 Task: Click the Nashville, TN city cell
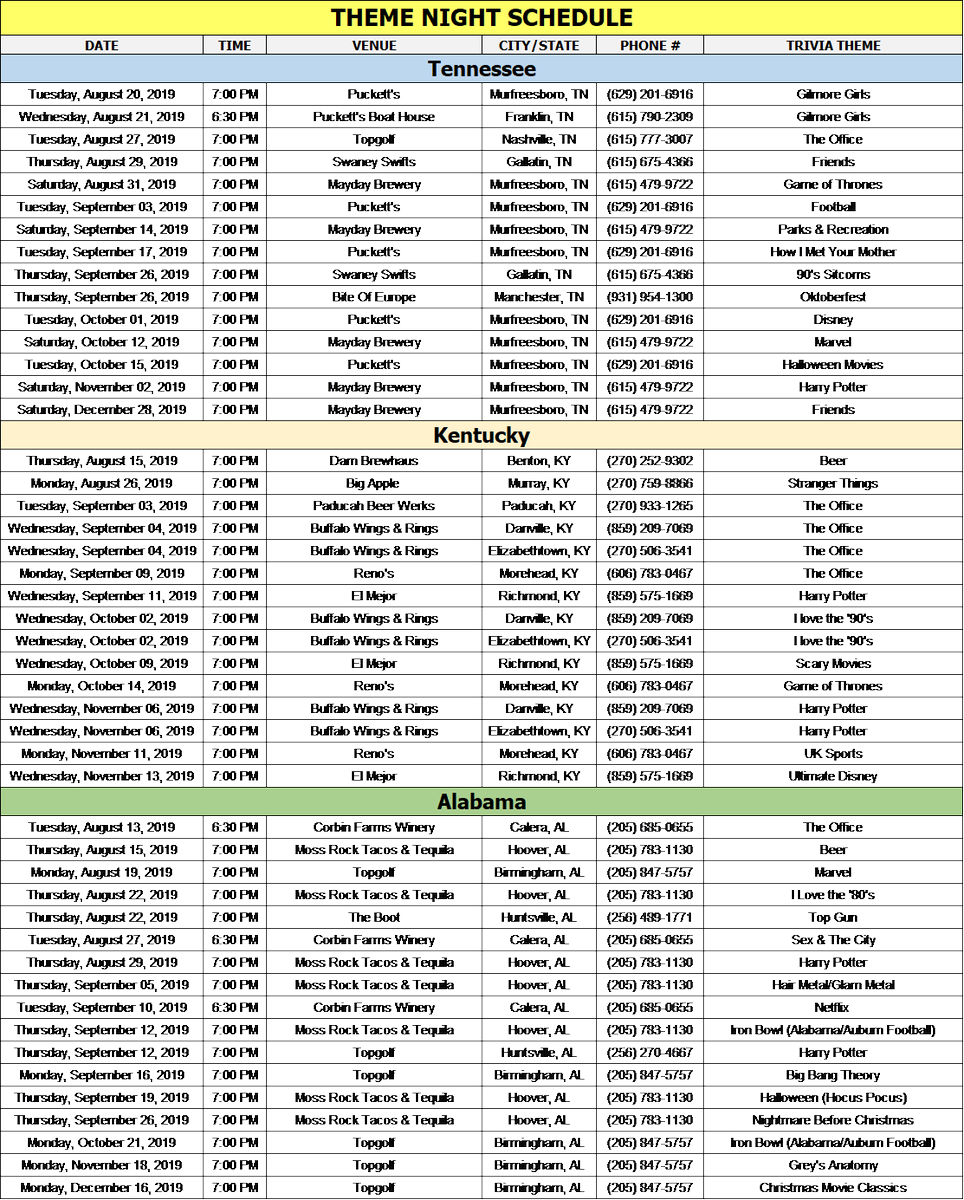[x=540, y=139]
